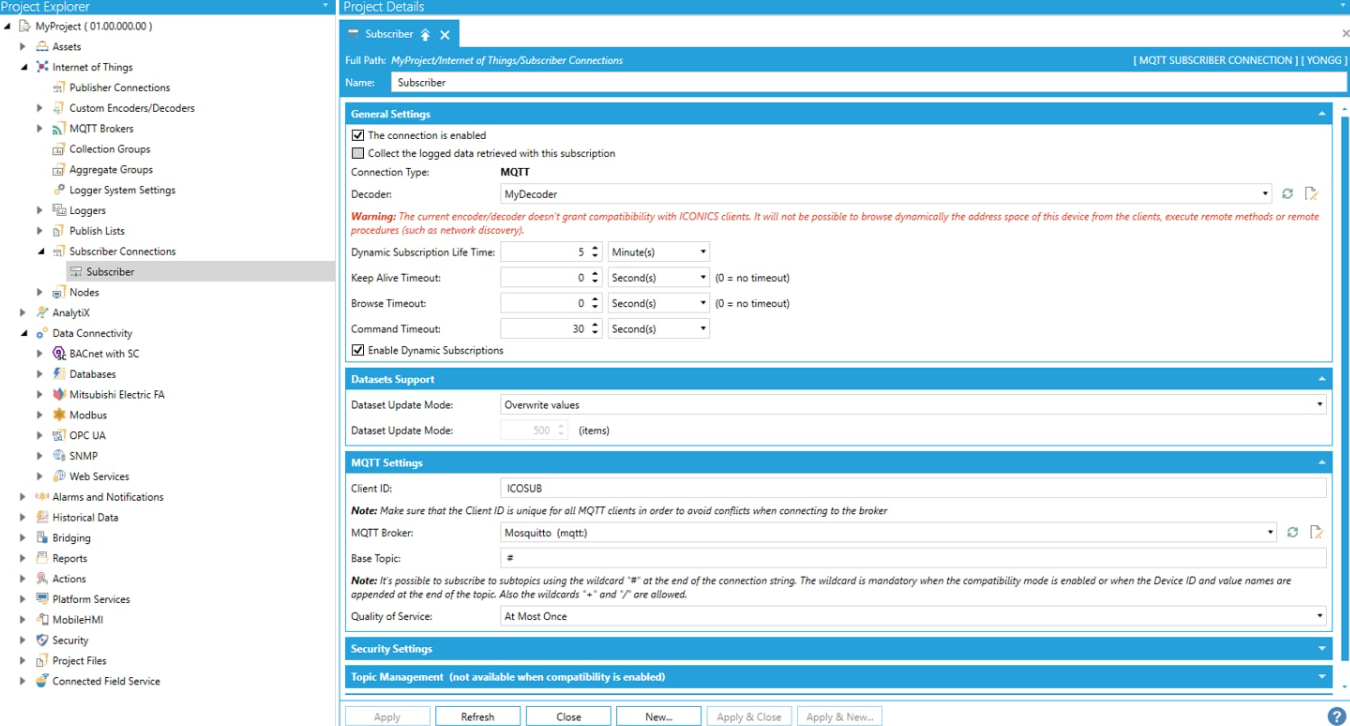Click the Base Topic input field
The width and height of the screenshot is (1350, 726).
(914, 558)
